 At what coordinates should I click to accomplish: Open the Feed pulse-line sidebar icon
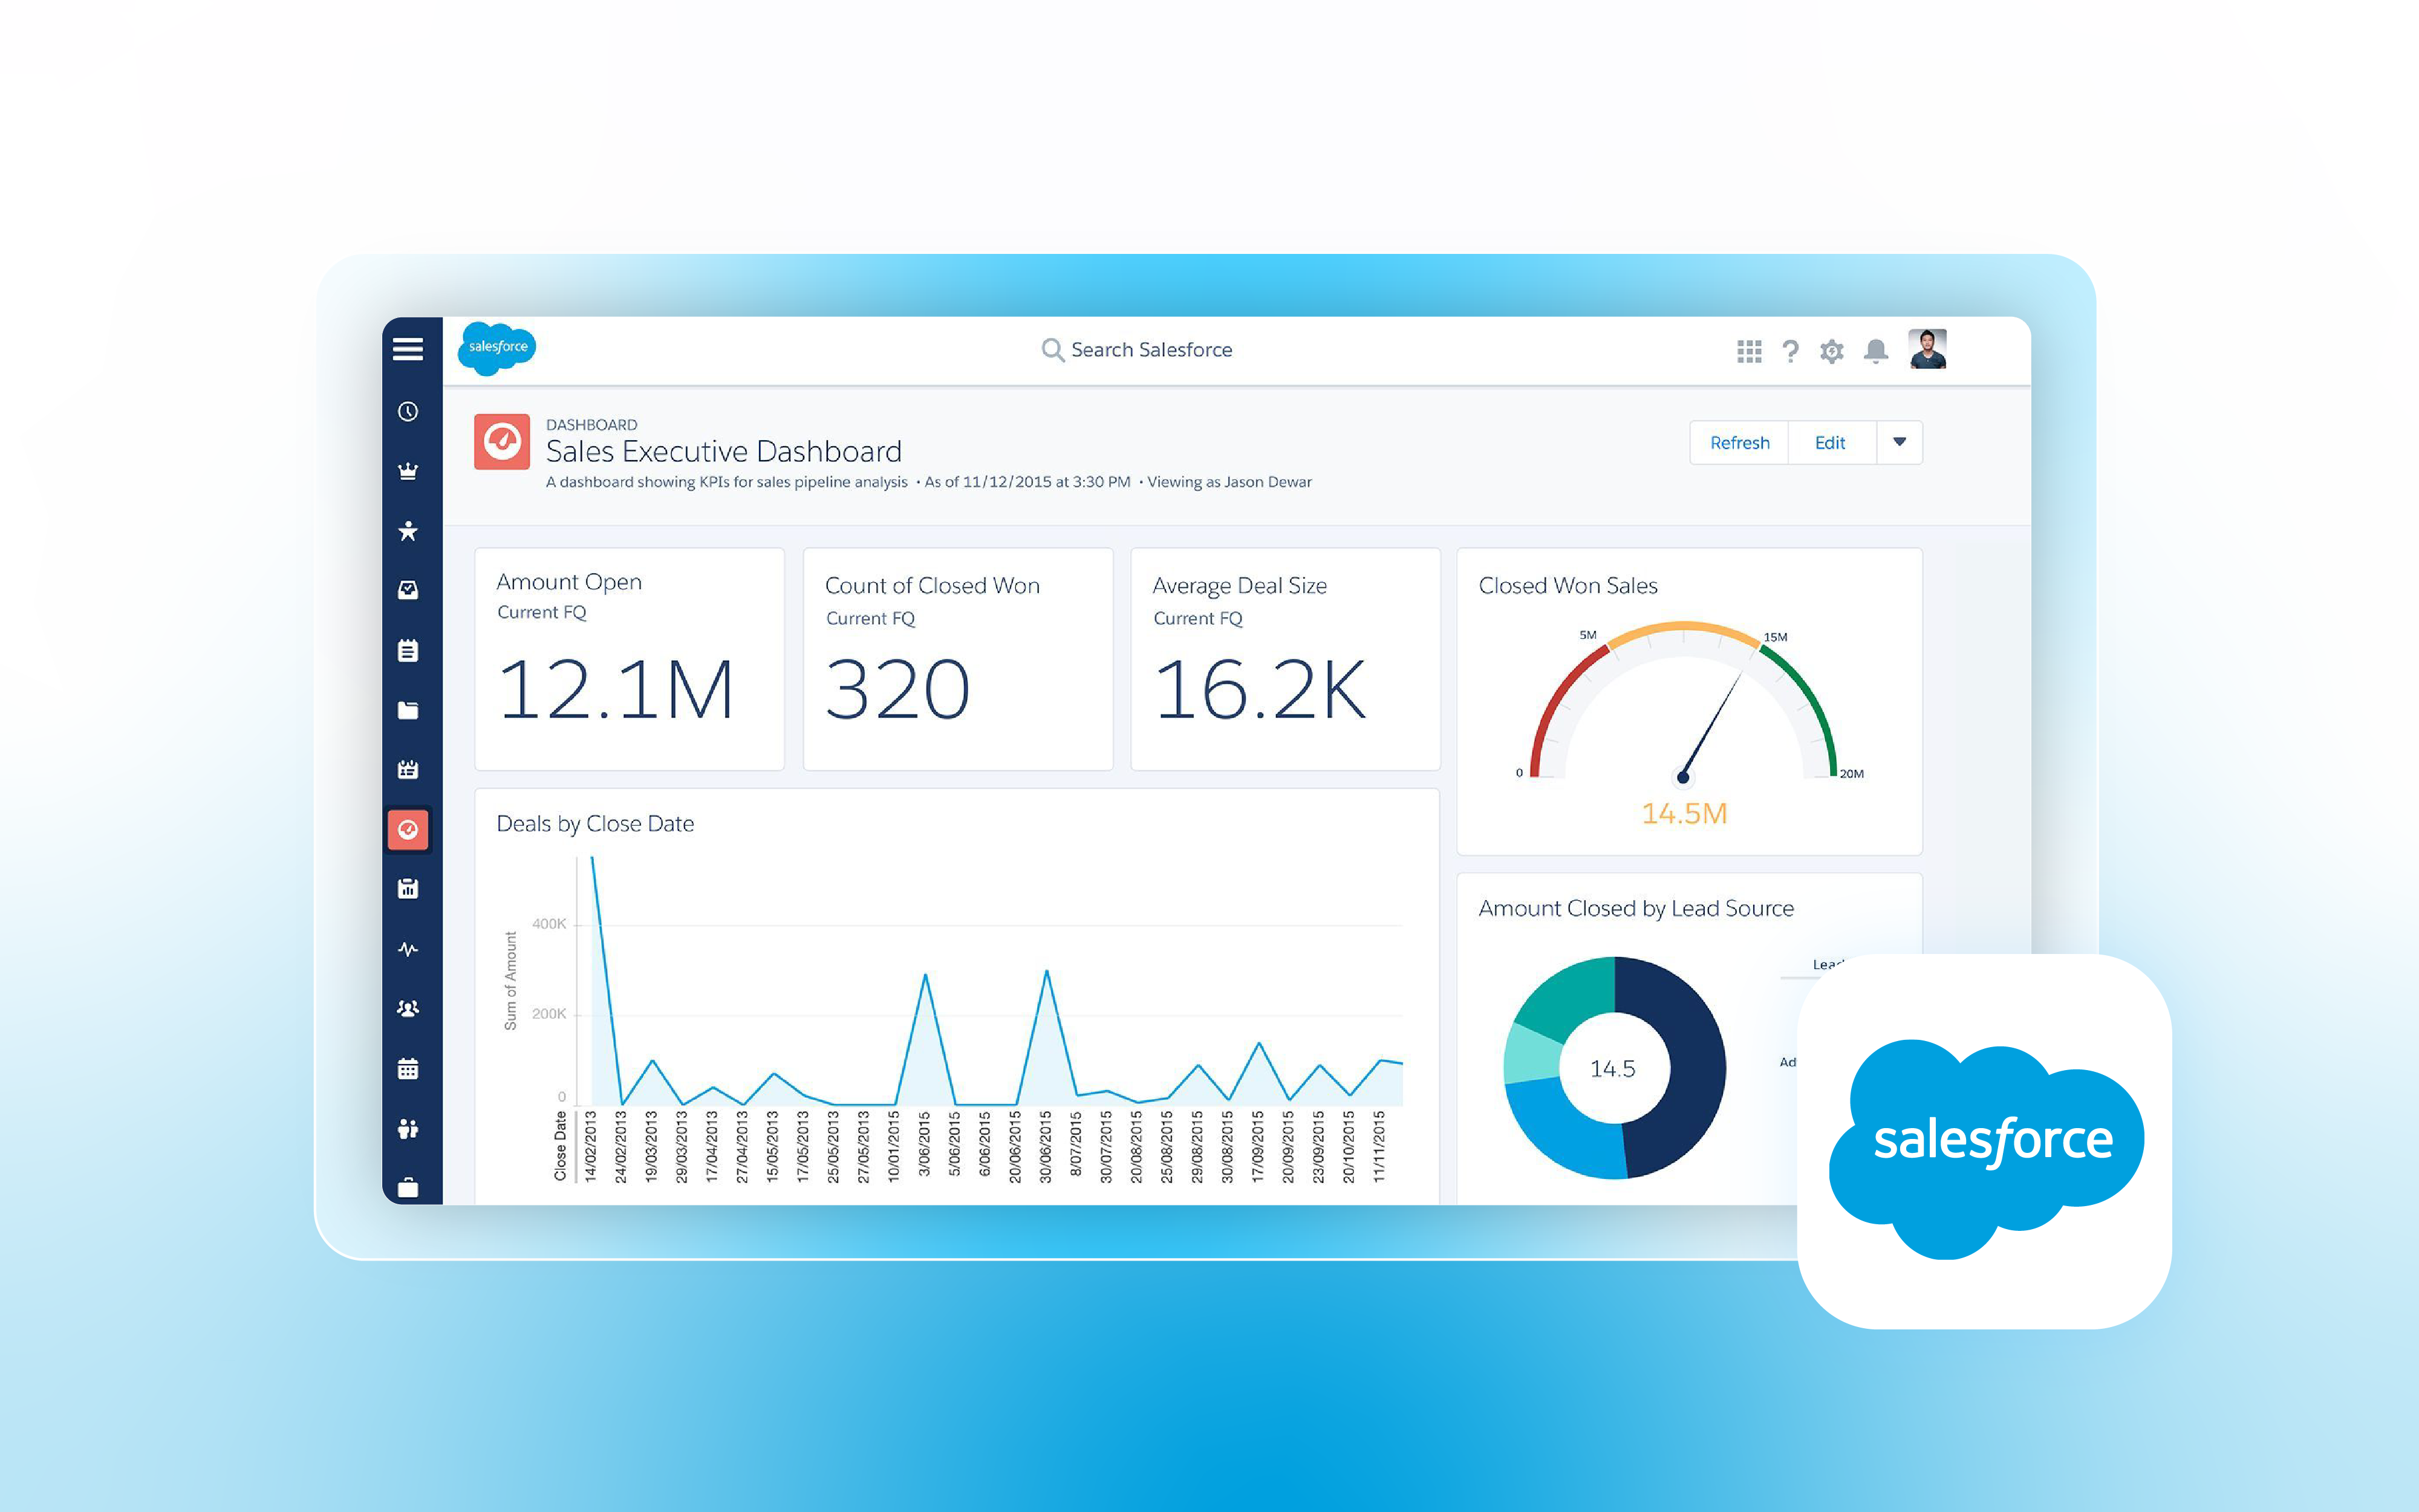point(407,948)
